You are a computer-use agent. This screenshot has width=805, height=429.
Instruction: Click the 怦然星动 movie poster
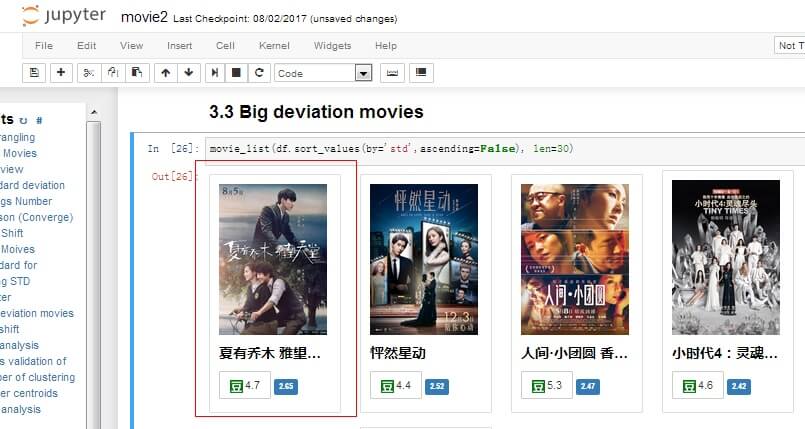click(x=424, y=259)
